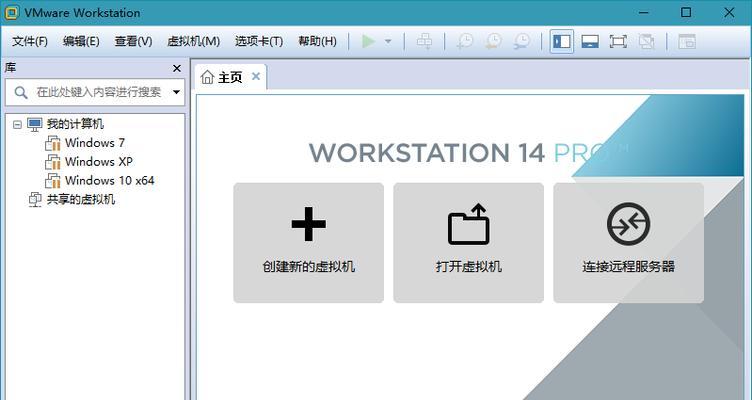This screenshot has height=400, width=752.
Task: Click 连接远程服务器 connect server tile
Action: pyautogui.click(x=629, y=243)
